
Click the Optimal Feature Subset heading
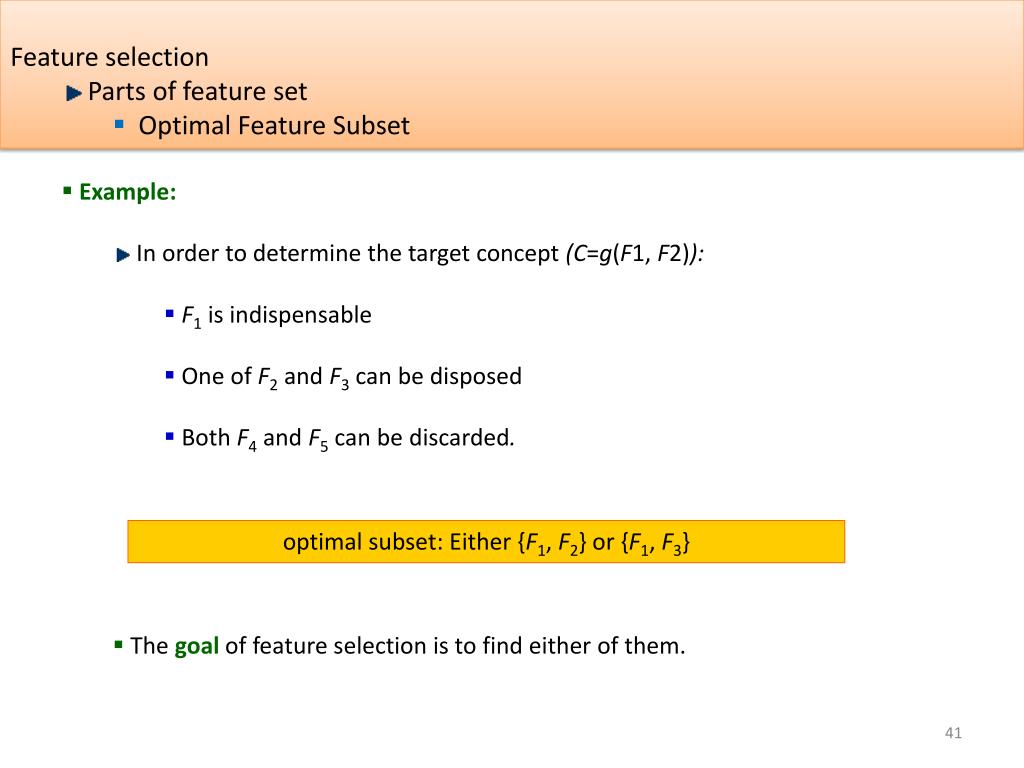coord(274,125)
